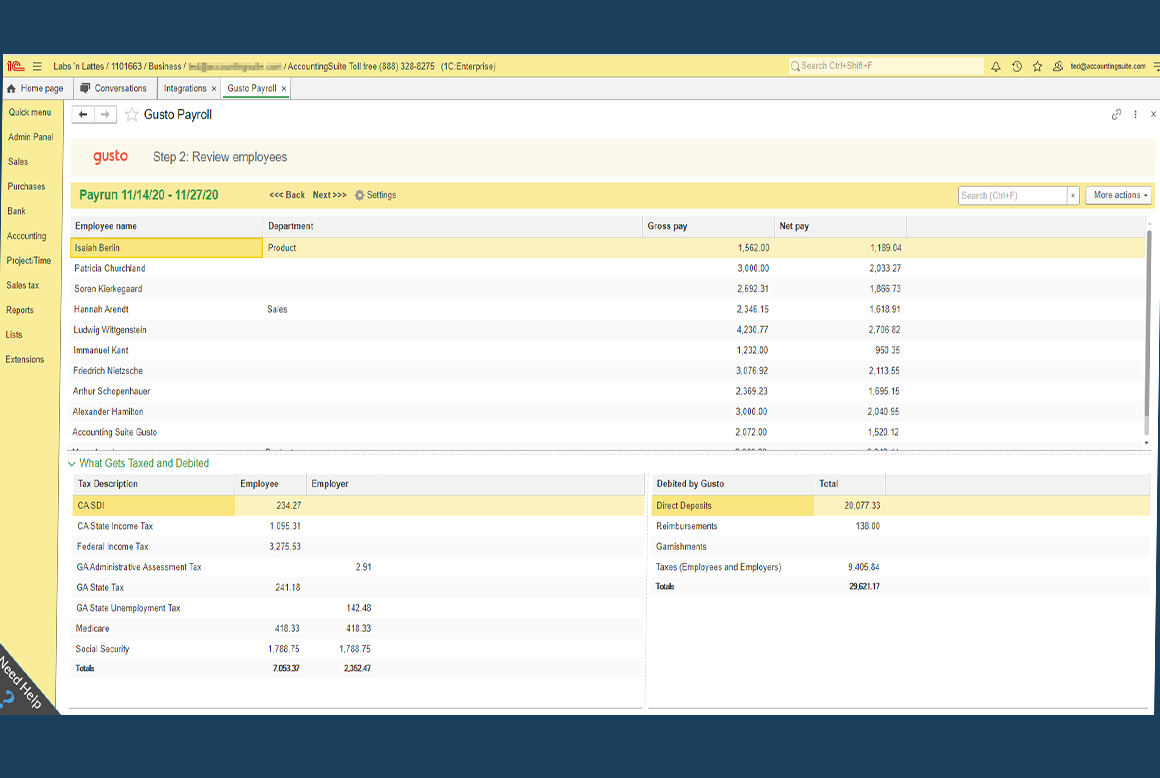1160x778 pixels.
Task: Click the user profile icon
Action: point(1058,67)
